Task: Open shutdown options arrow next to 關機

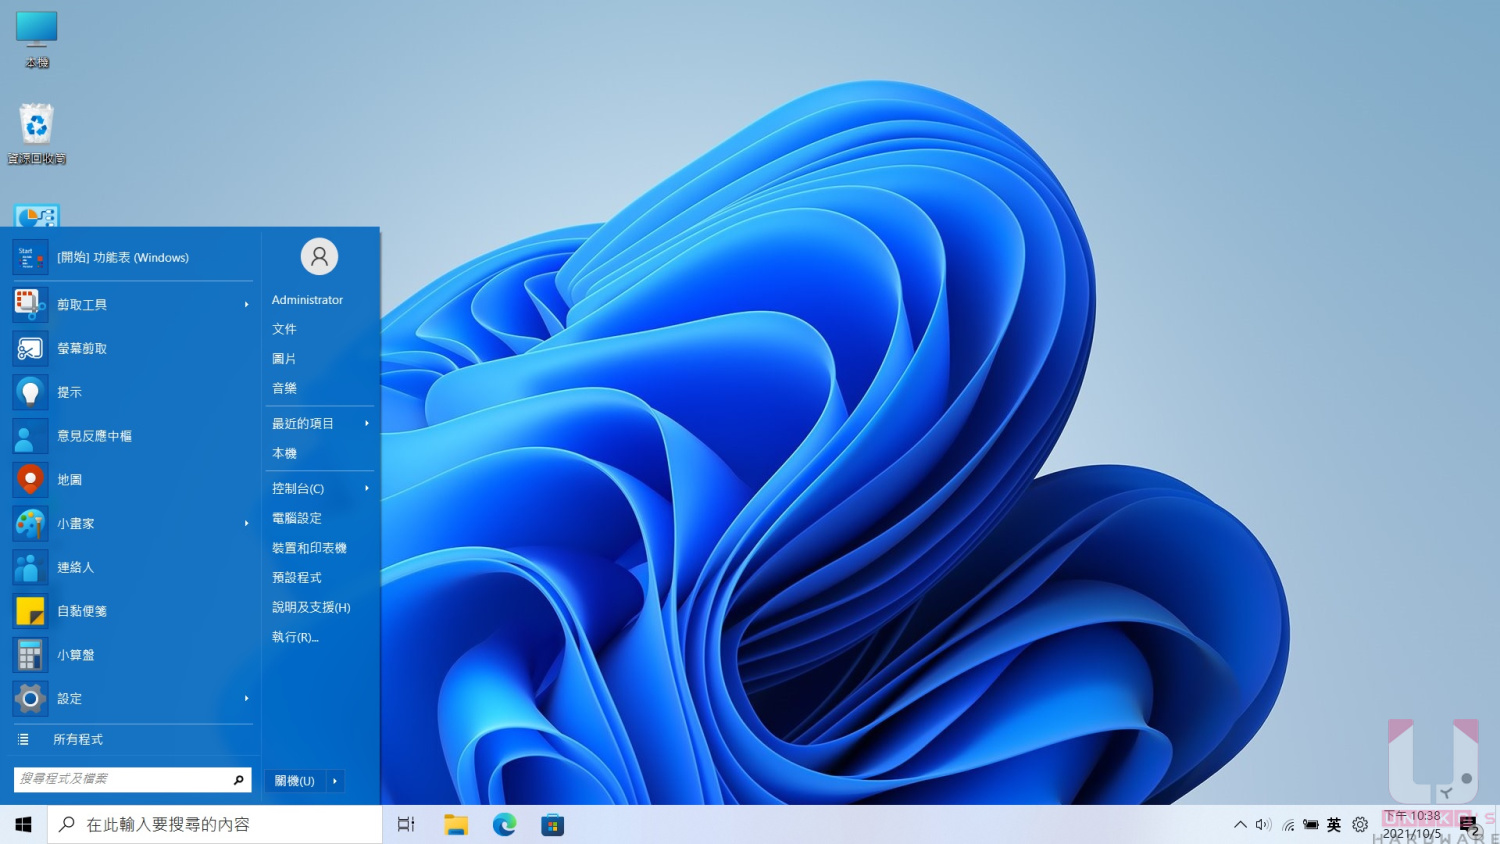Action: click(x=335, y=781)
